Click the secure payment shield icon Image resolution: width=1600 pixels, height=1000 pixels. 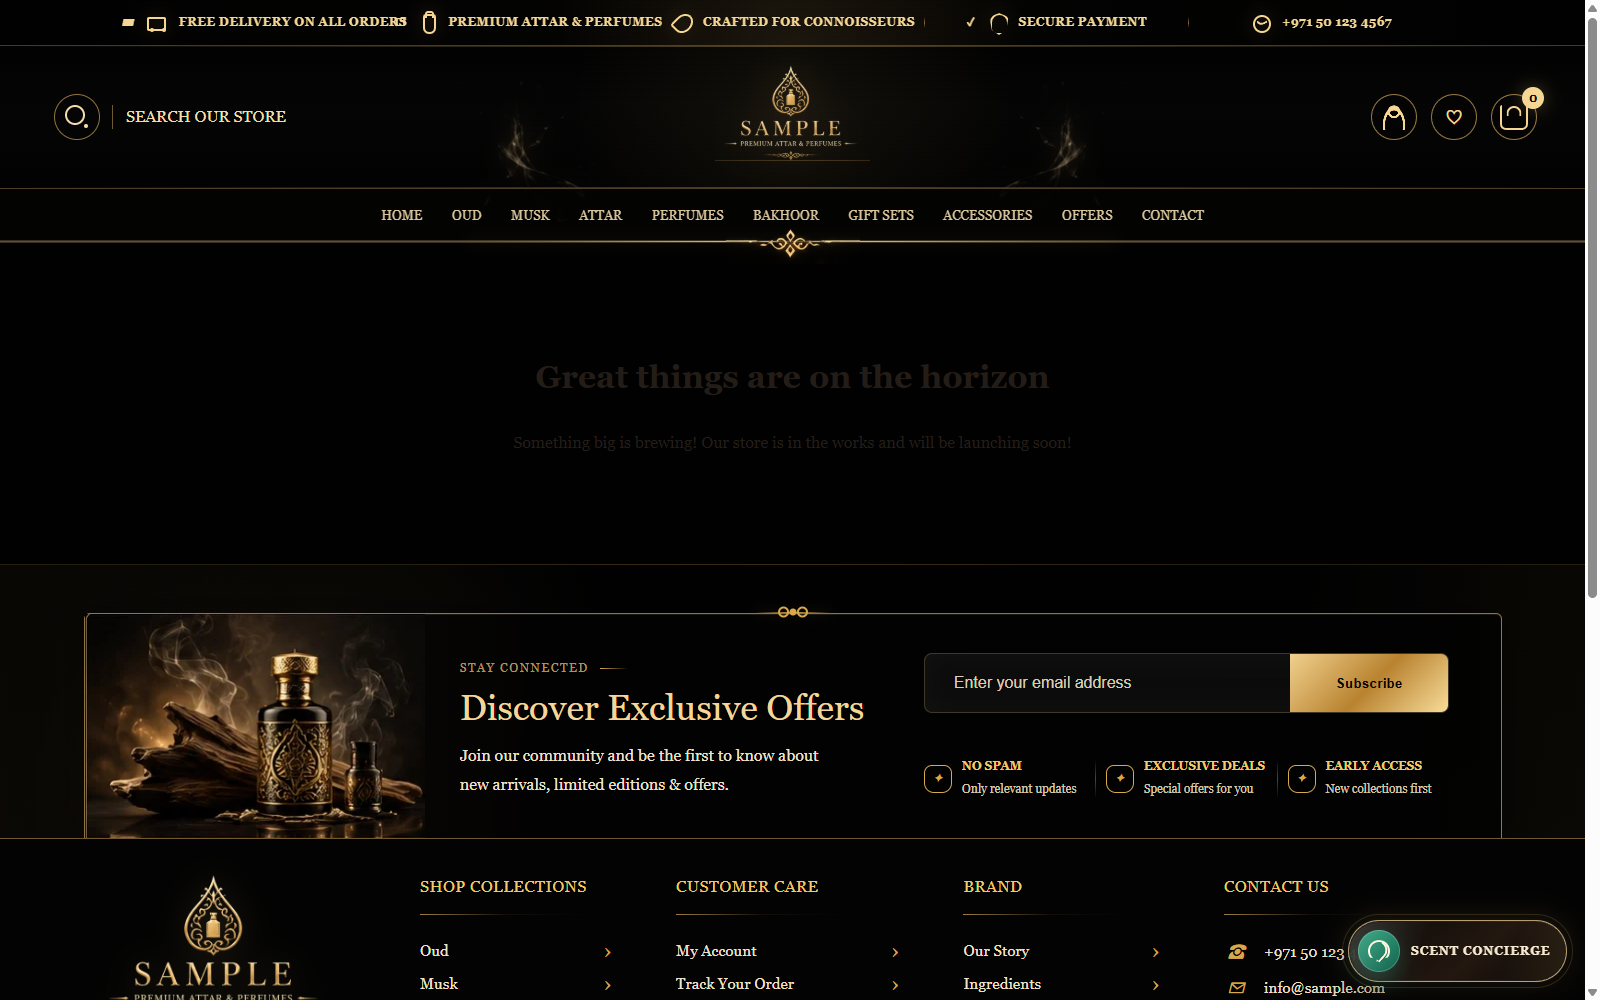pyautogui.click(x=999, y=23)
